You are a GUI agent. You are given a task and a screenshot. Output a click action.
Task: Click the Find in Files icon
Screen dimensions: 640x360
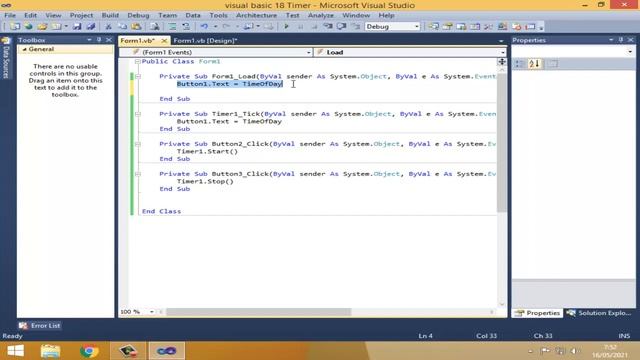(155, 27)
